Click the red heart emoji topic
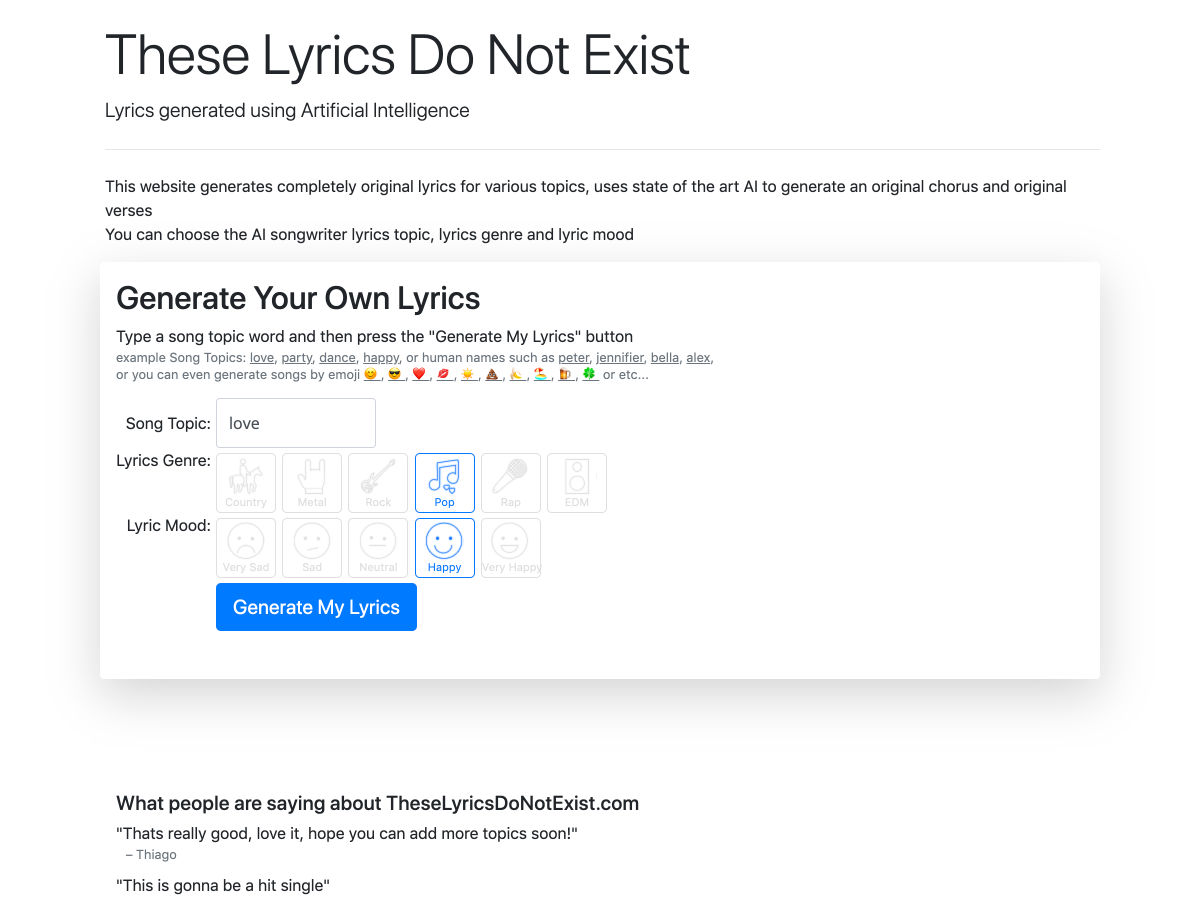The height and width of the screenshot is (900, 1200). pos(419,375)
